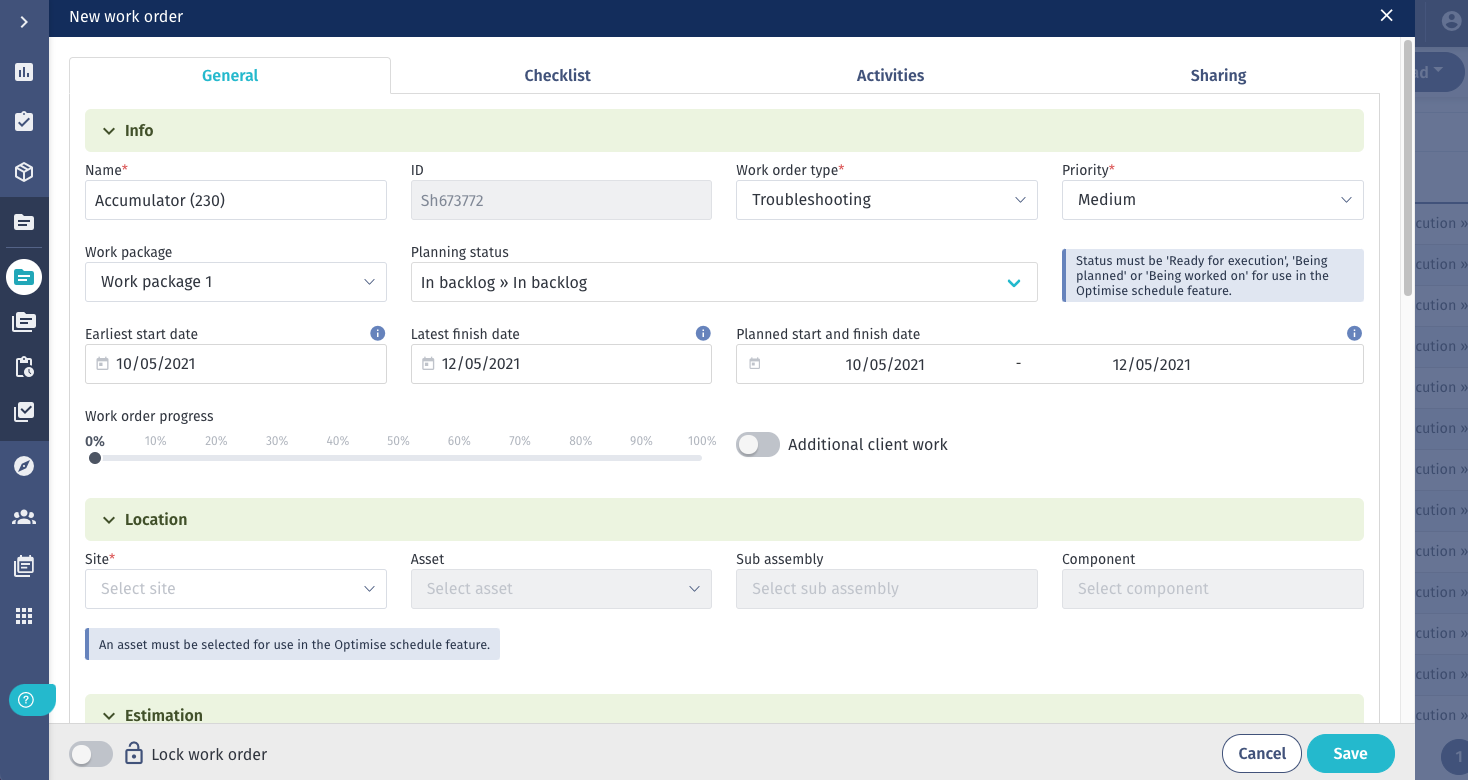Viewport: 1468px width, 780px height.
Task: Click the planned start date 10/05/2021
Action: coord(885,365)
